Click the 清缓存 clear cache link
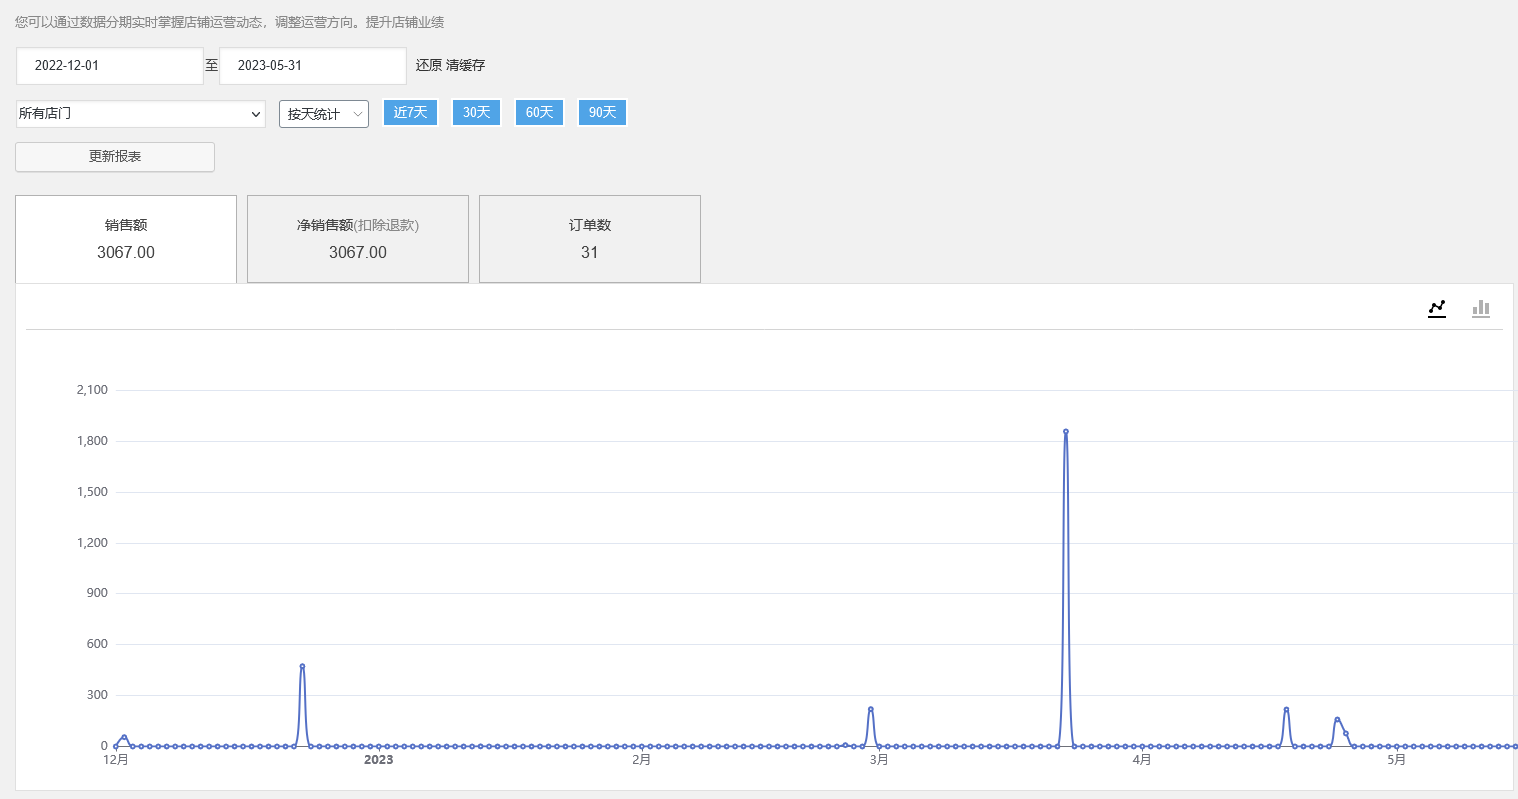This screenshot has height=799, width=1518. [x=466, y=65]
